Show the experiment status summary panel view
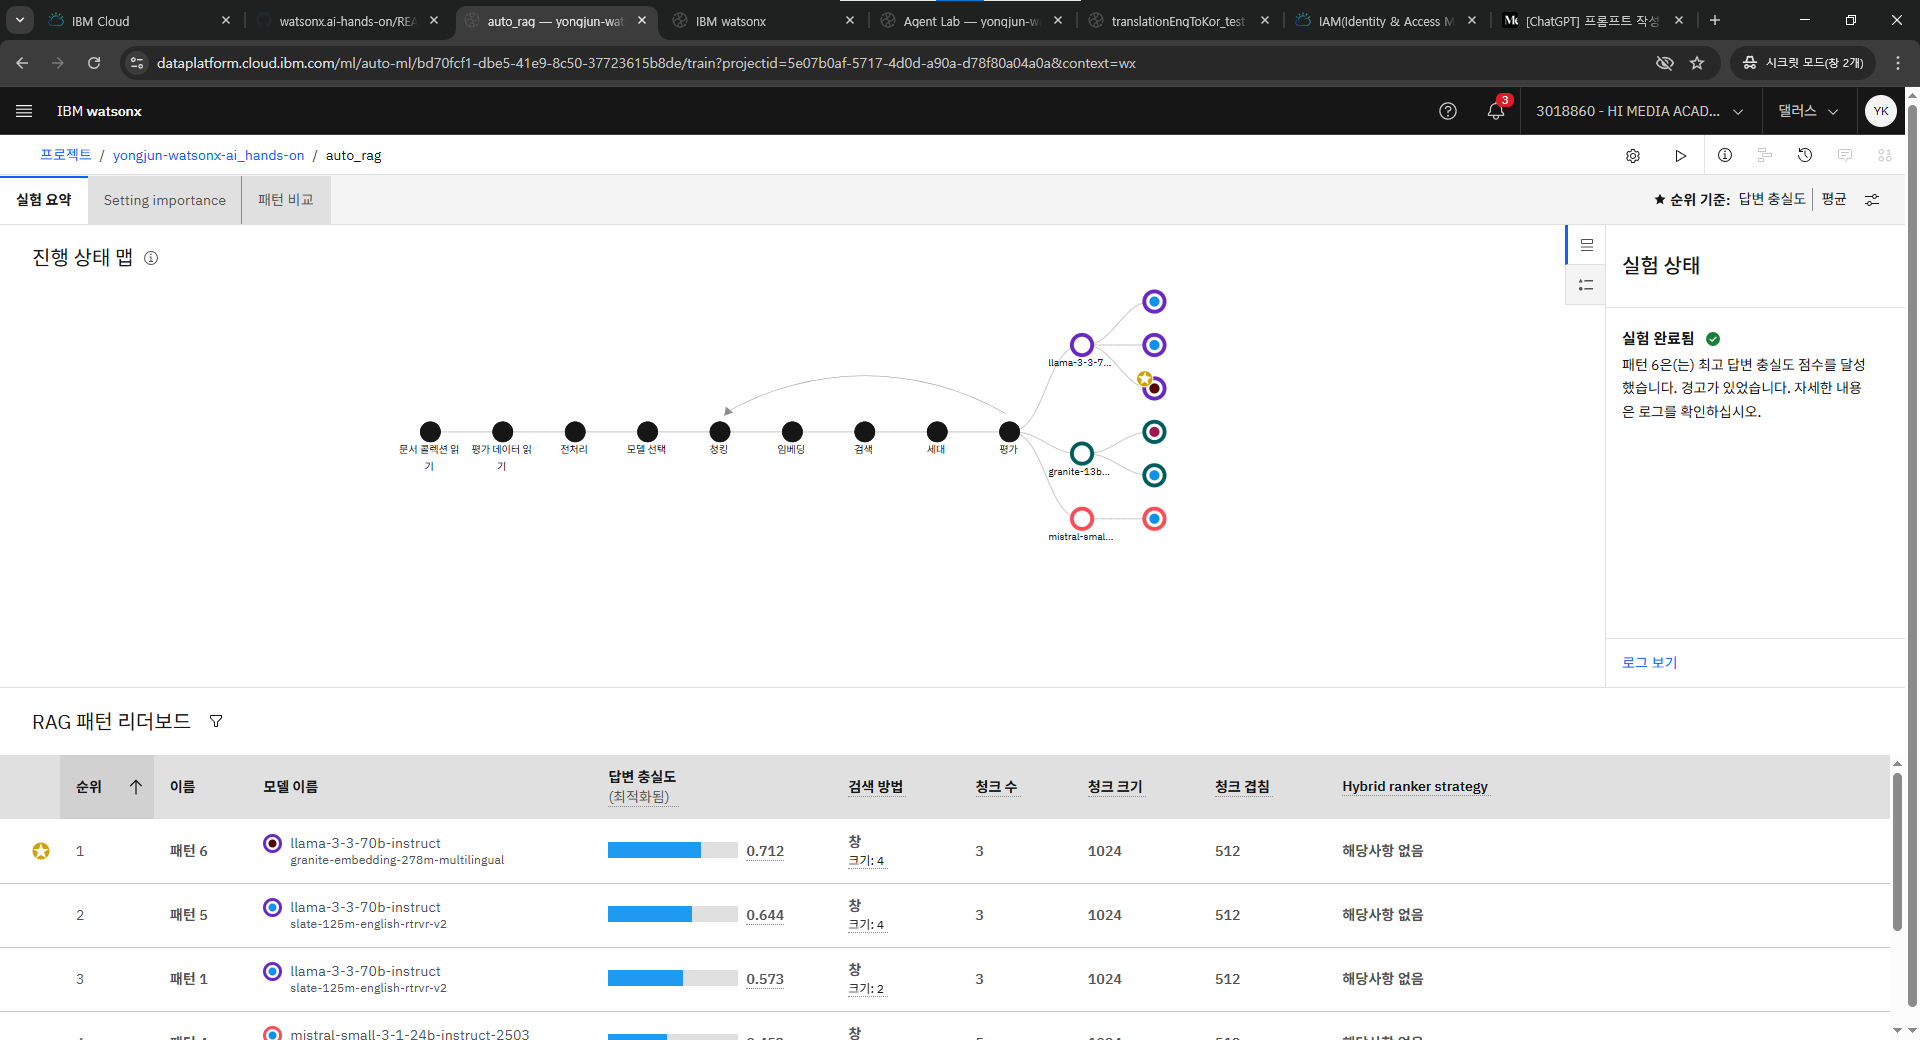This screenshot has width=1920, height=1040. click(x=1586, y=245)
